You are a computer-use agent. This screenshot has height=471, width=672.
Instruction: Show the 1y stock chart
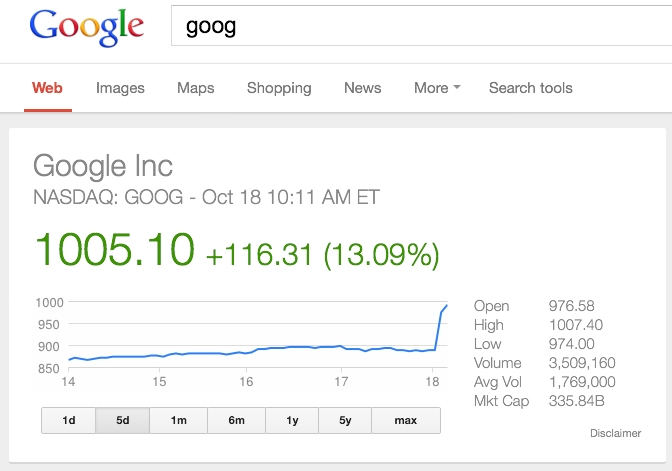pyautogui.click(x=292, y=420)
